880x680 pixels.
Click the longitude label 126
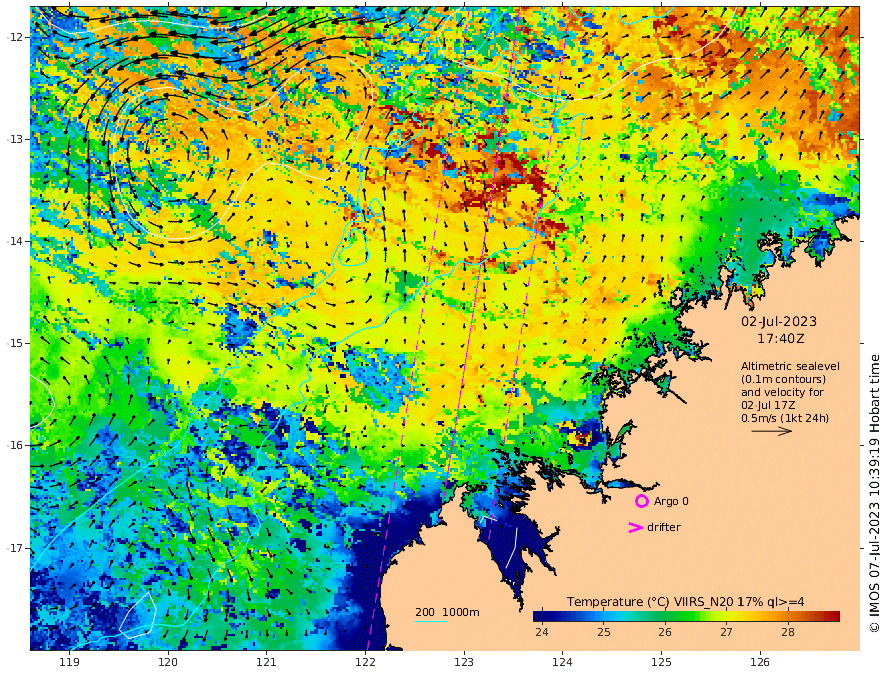click(760, 663)
